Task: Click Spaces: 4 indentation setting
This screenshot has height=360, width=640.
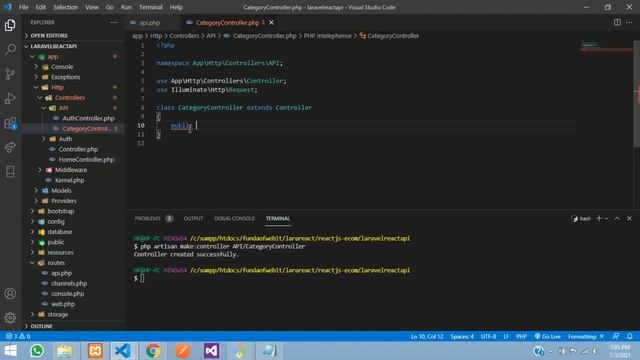Action: (462, 336)
